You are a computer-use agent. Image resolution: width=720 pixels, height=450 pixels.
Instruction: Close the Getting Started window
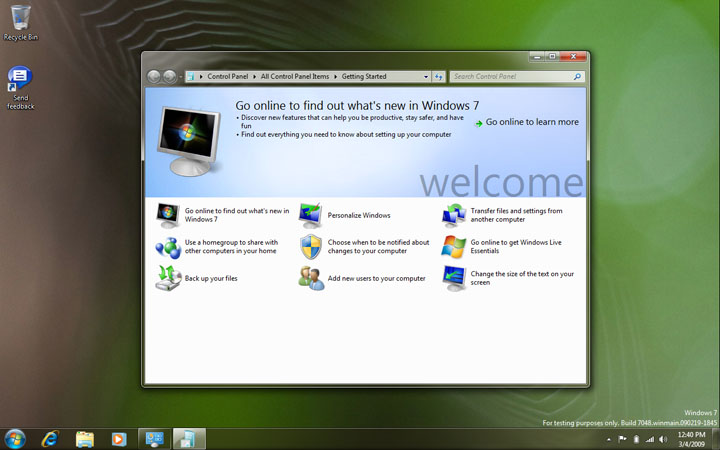573,56
